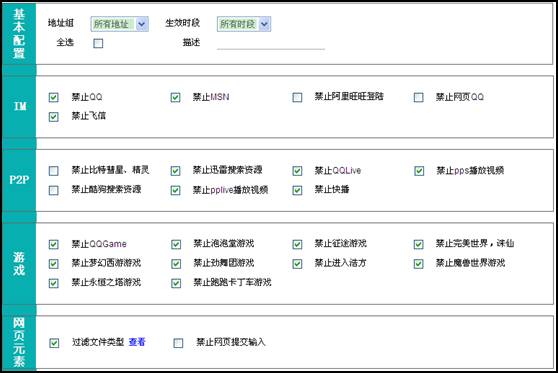Uncheck the 禁止pplive播放视频 checkbox

(175, 190)
